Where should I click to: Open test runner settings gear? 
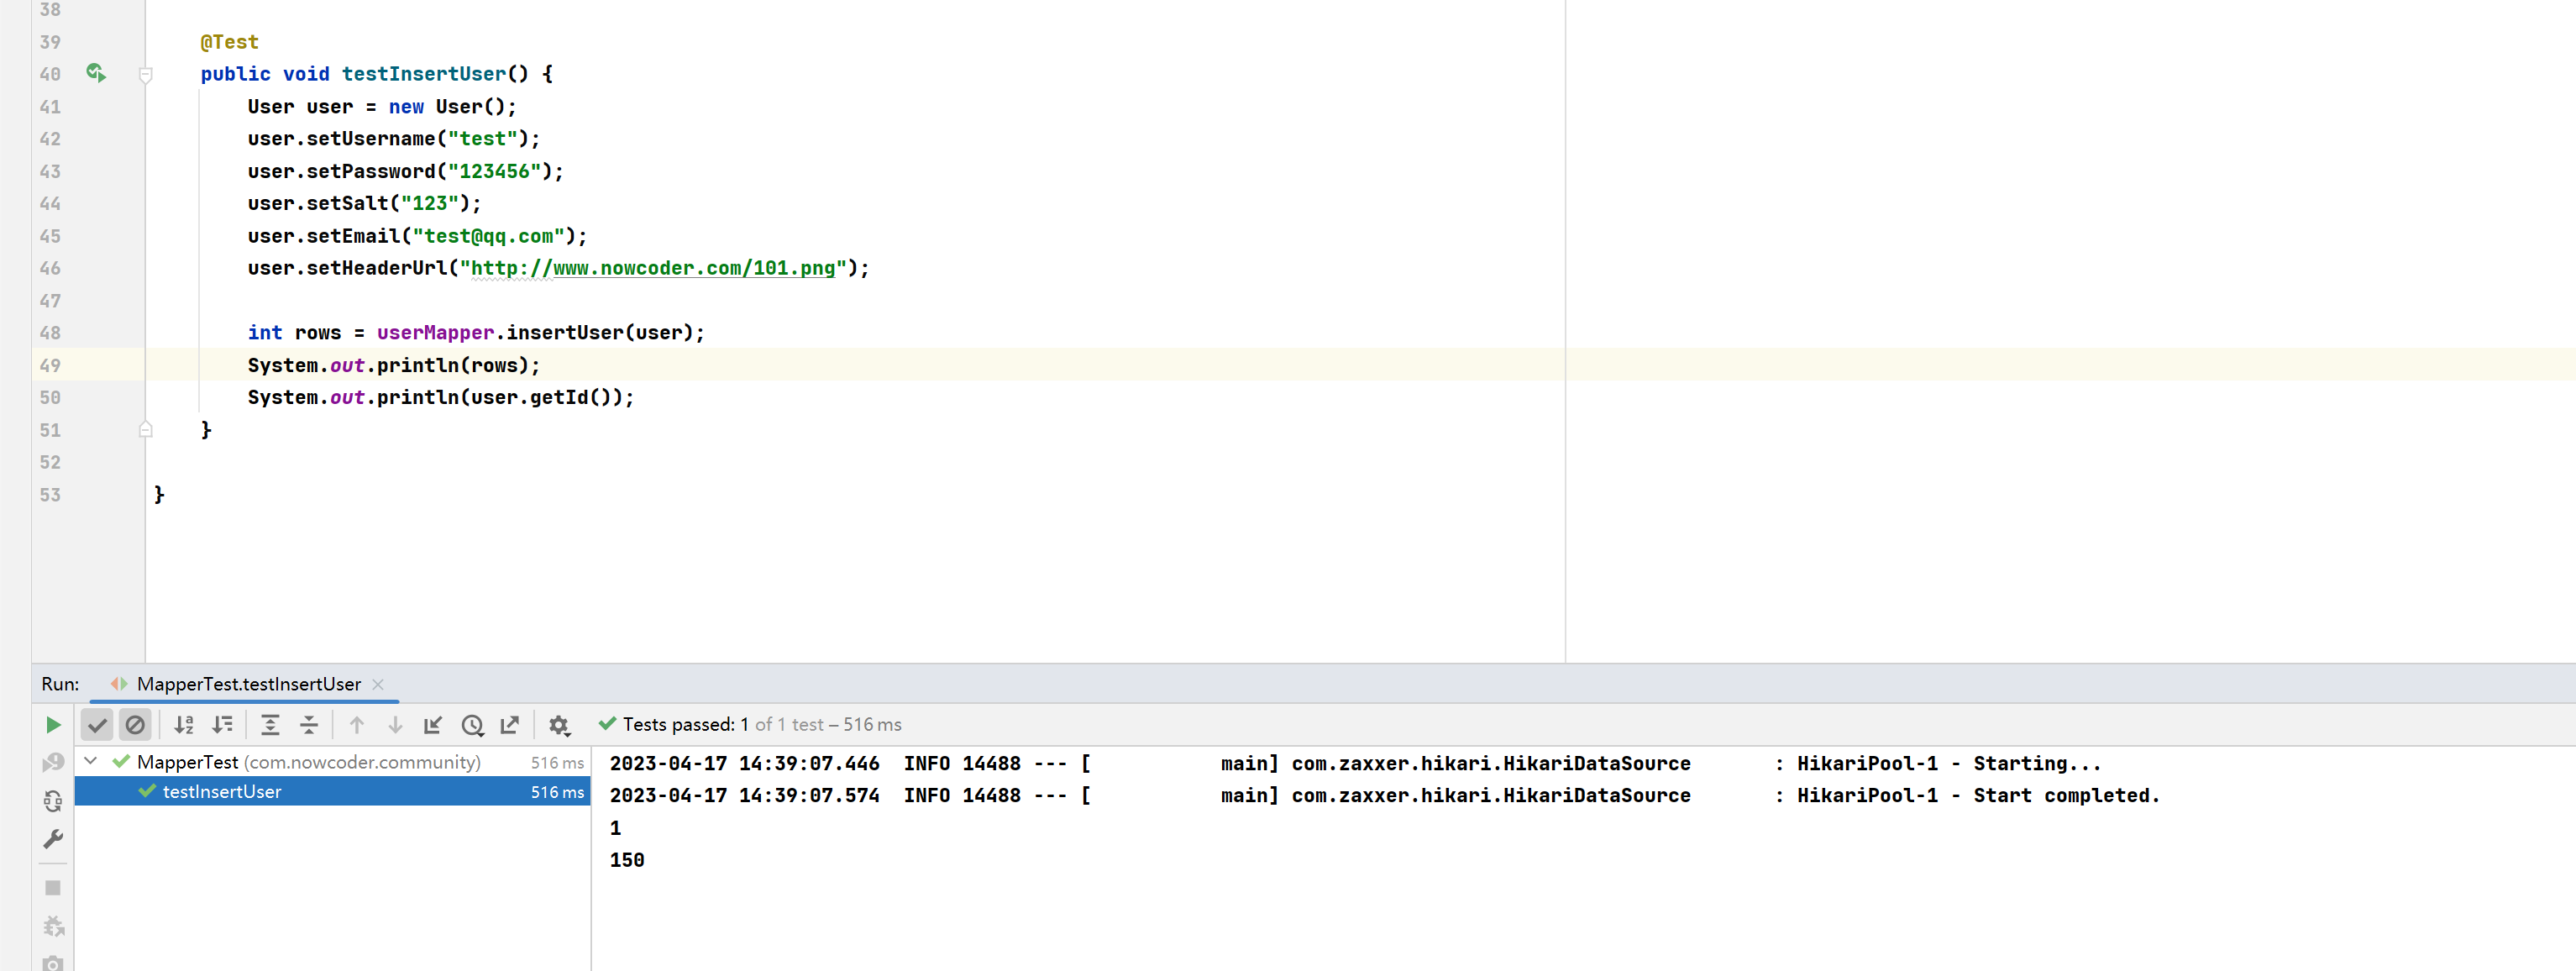pos(559,724)
